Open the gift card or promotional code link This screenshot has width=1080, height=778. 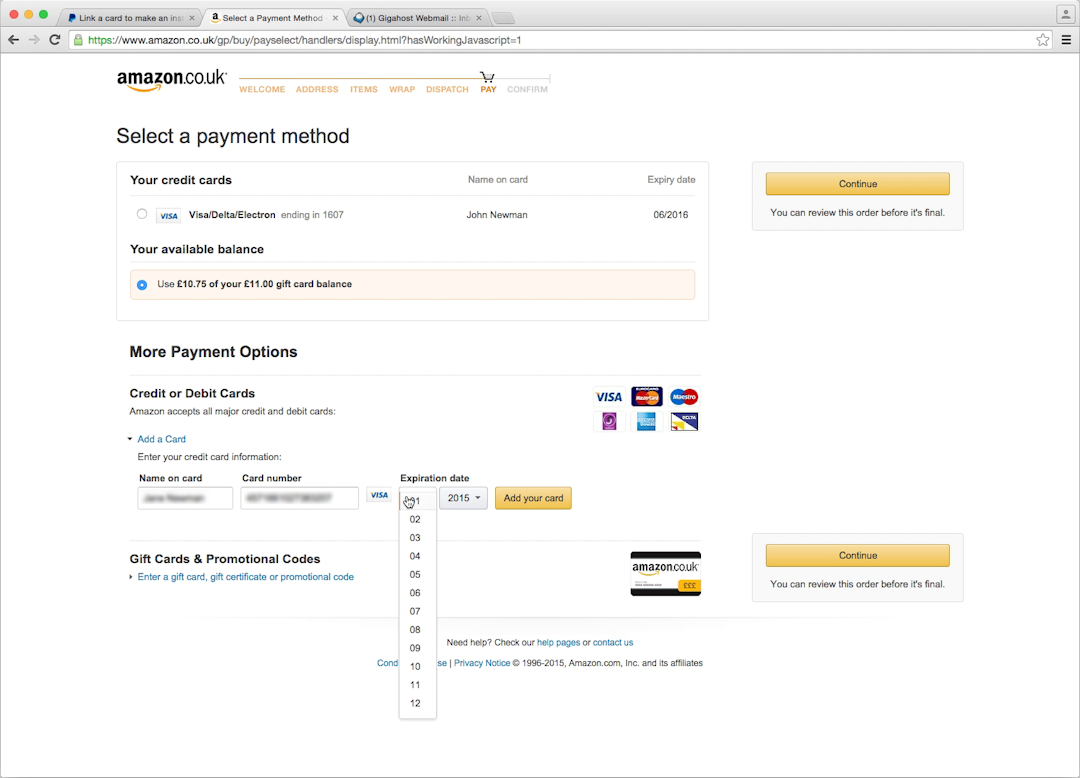[x=245, y=576]
